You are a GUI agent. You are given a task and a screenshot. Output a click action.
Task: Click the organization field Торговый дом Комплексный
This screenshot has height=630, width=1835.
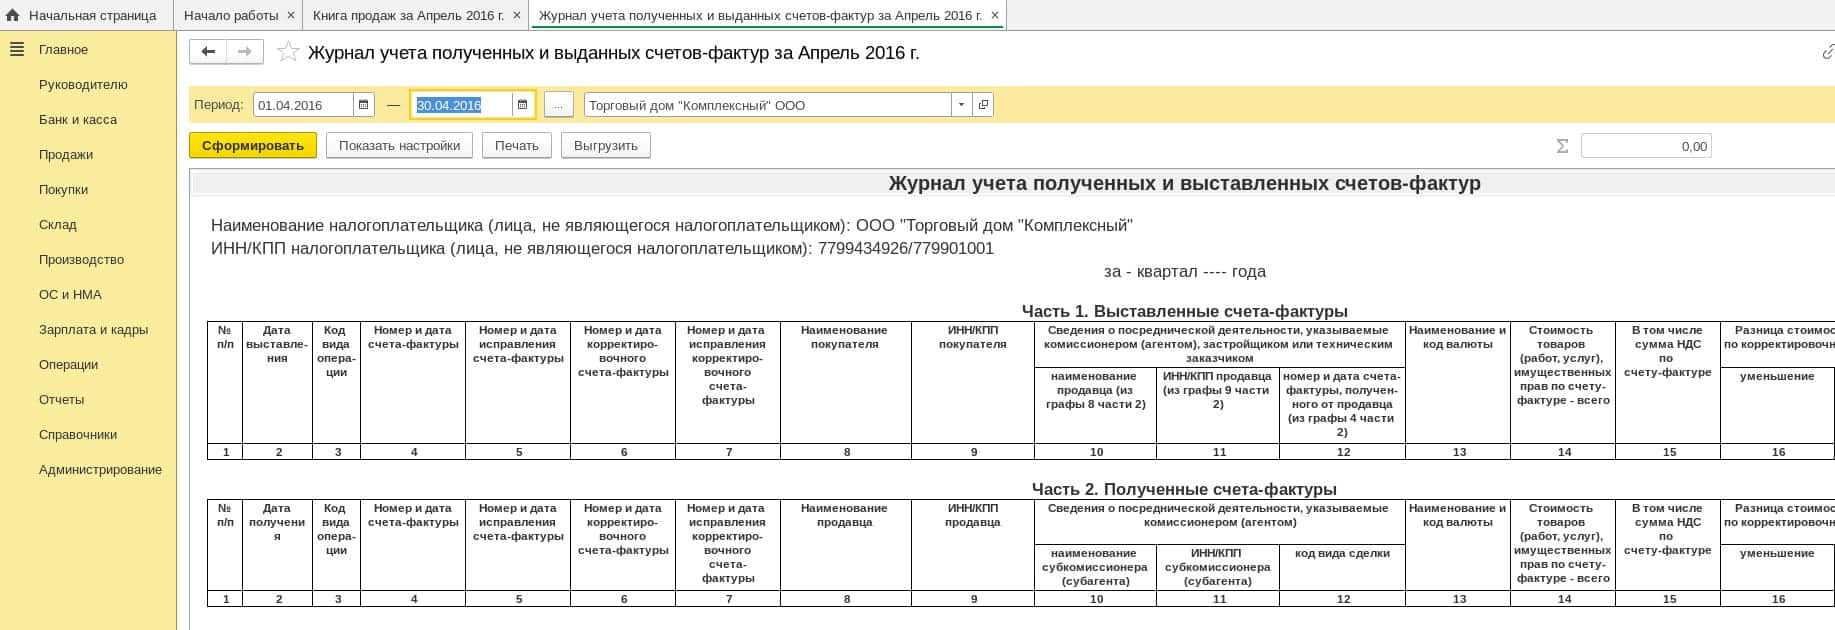768,105
